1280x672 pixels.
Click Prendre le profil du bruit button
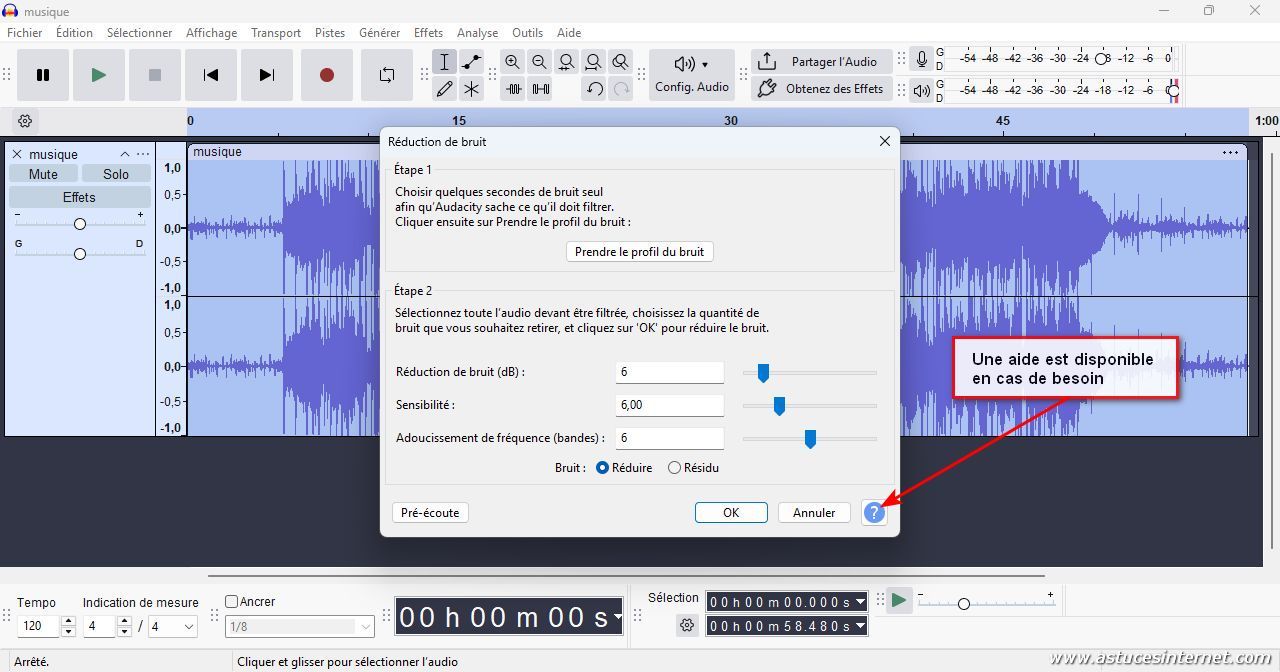pos(639,252)
